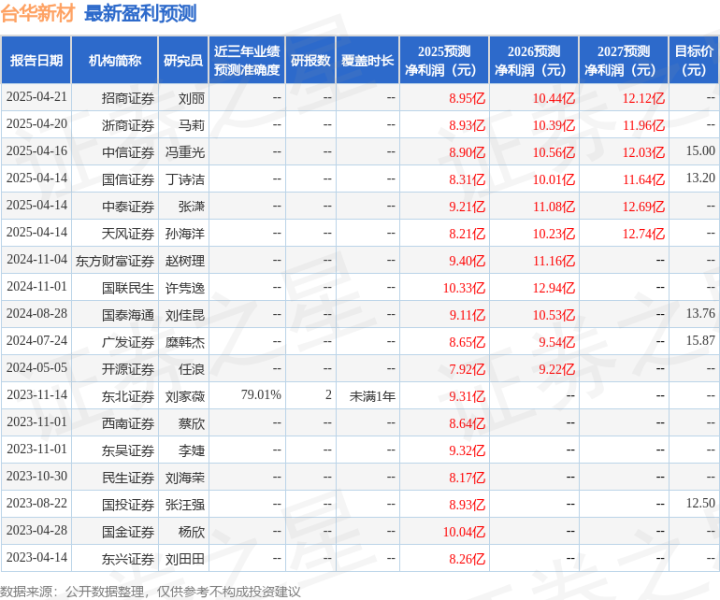Click the 数据来源 disclaimer footer text
Screen dimensions: 720x600
coord(151,591)
